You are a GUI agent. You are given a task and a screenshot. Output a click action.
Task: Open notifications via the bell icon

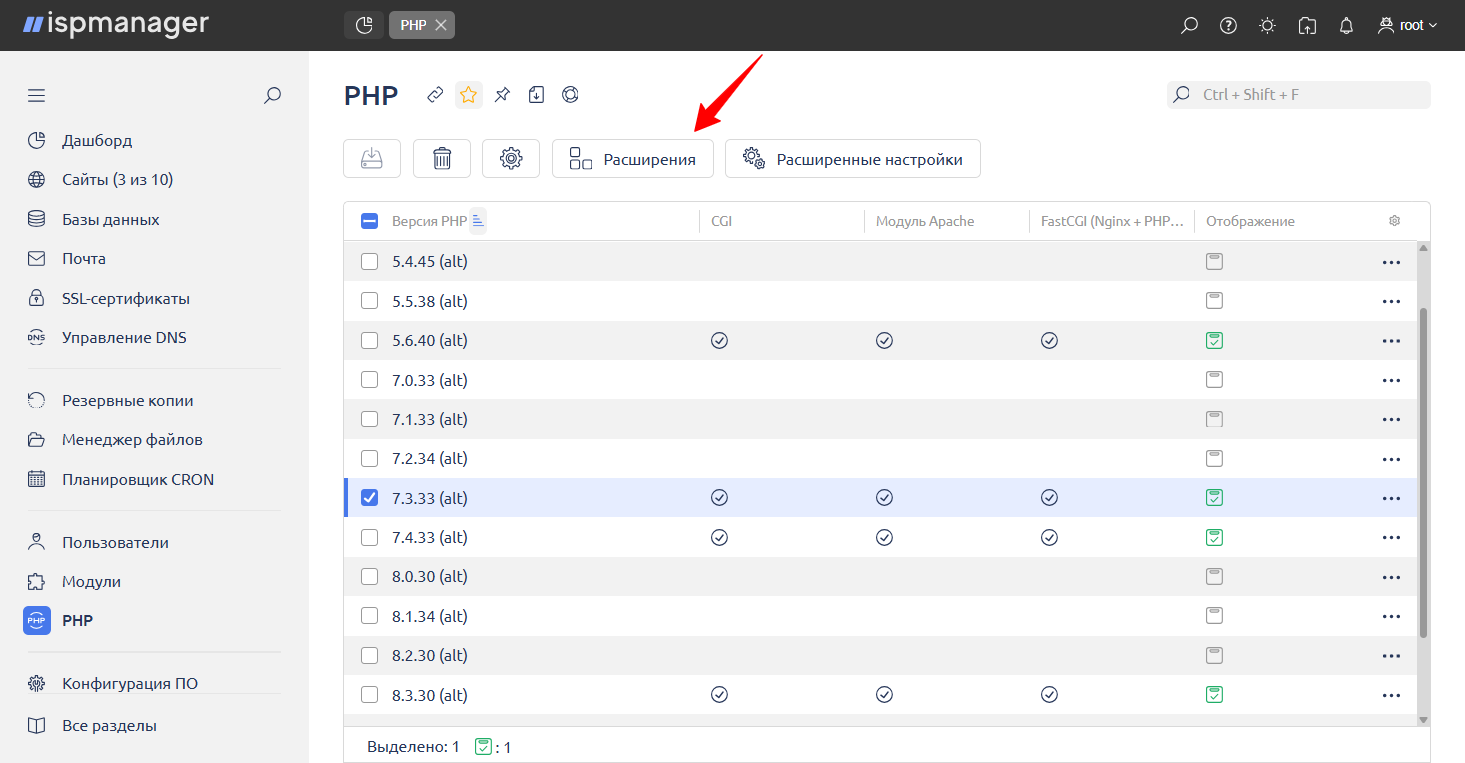click(x=1345, y=25)
